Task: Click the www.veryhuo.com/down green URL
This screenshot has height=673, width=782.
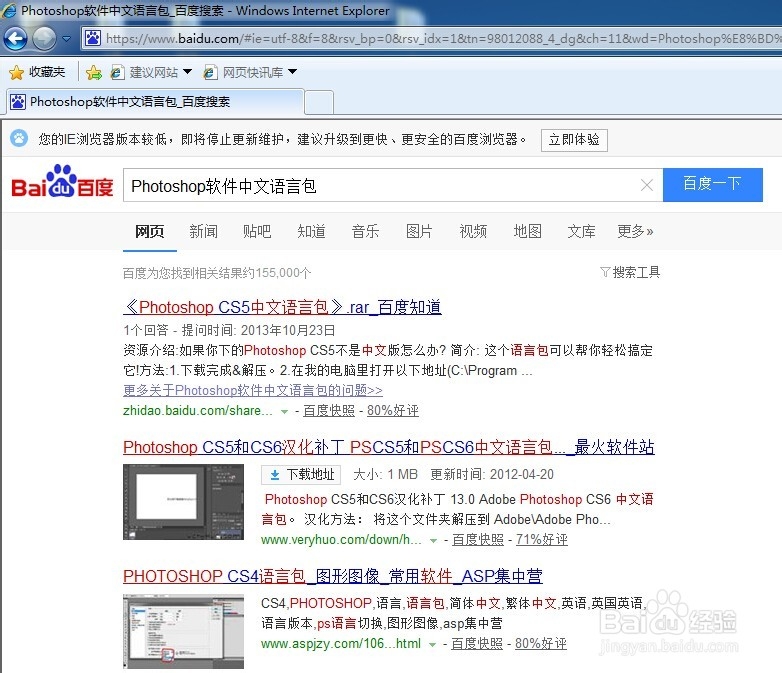Action: click(341, 540)
